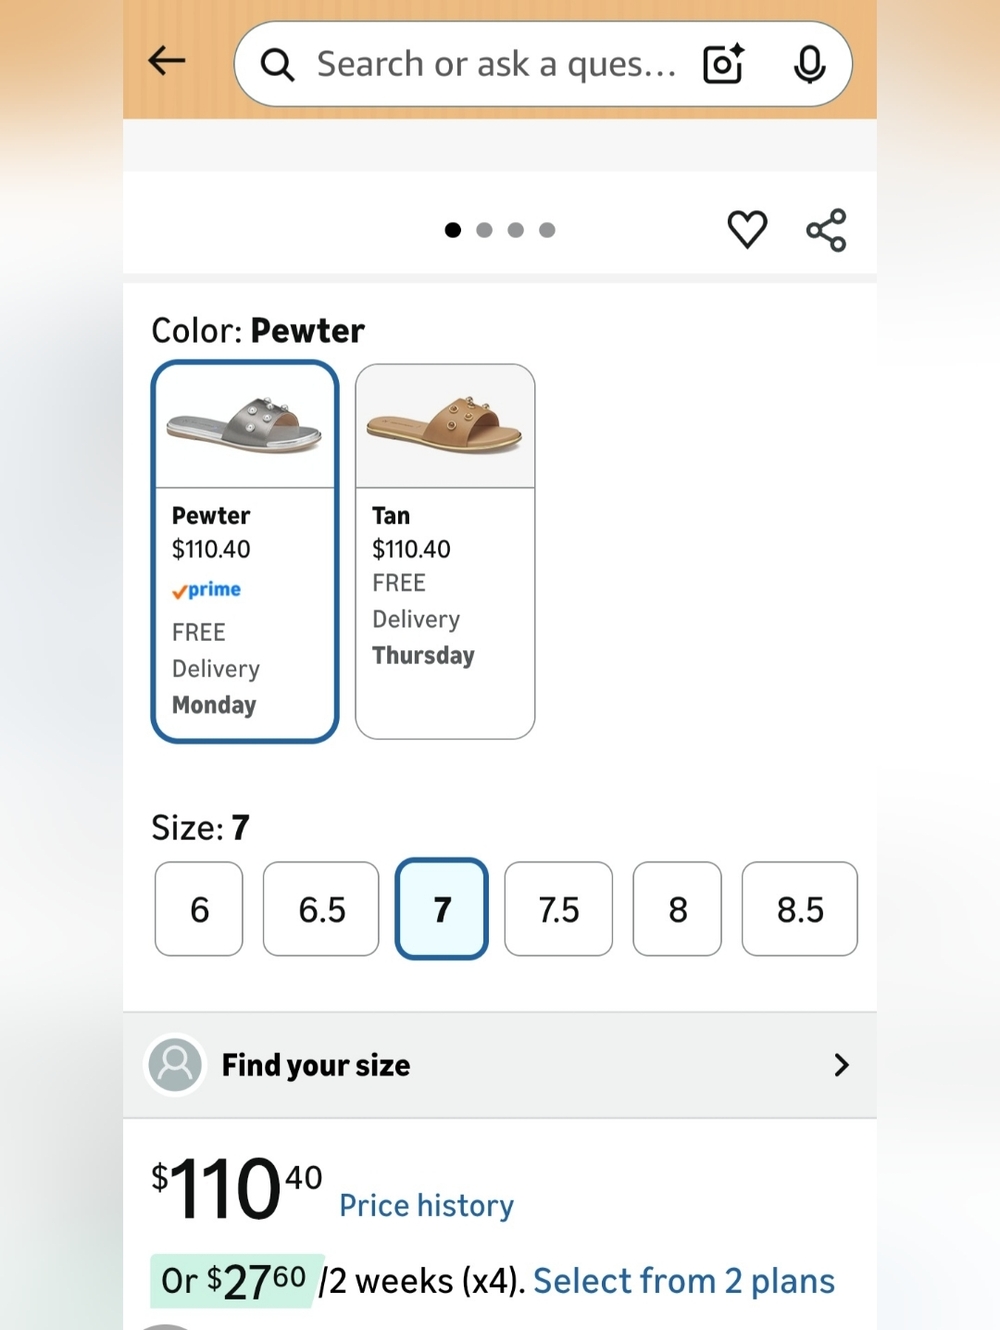Tap the prime badge under Pewter
Screen dimensions: 1000x1330
(x=206, y=590)
